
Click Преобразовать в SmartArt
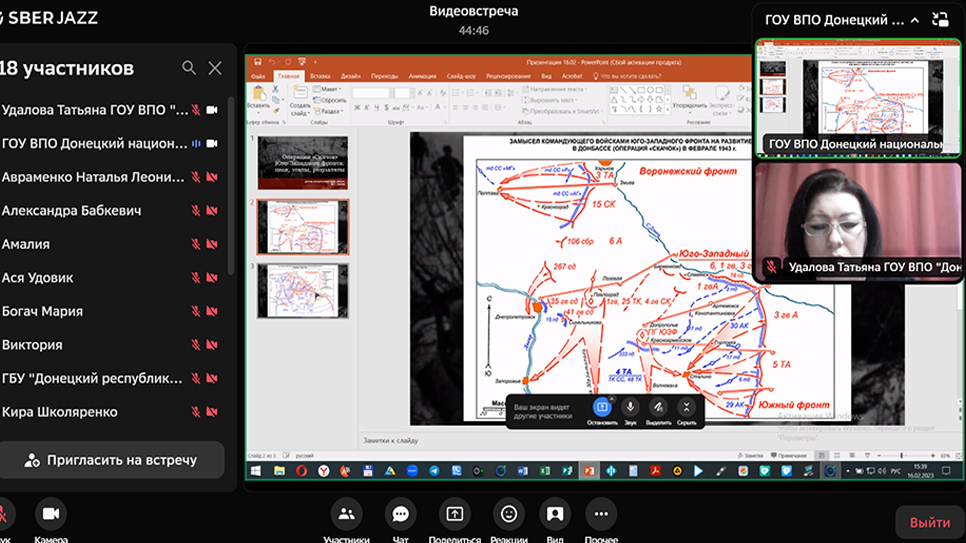tap(562, 112)
